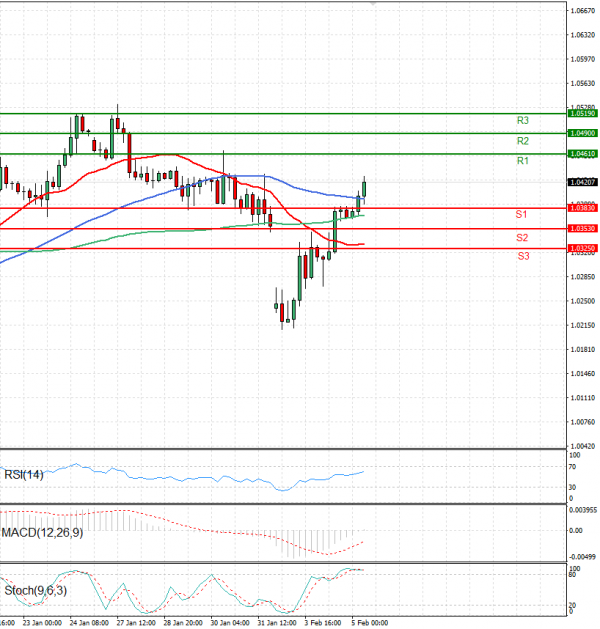This screenshot has height=629, width=600.
Task: Click the 1.06320 price axis value
Action: tap(583, 35)
